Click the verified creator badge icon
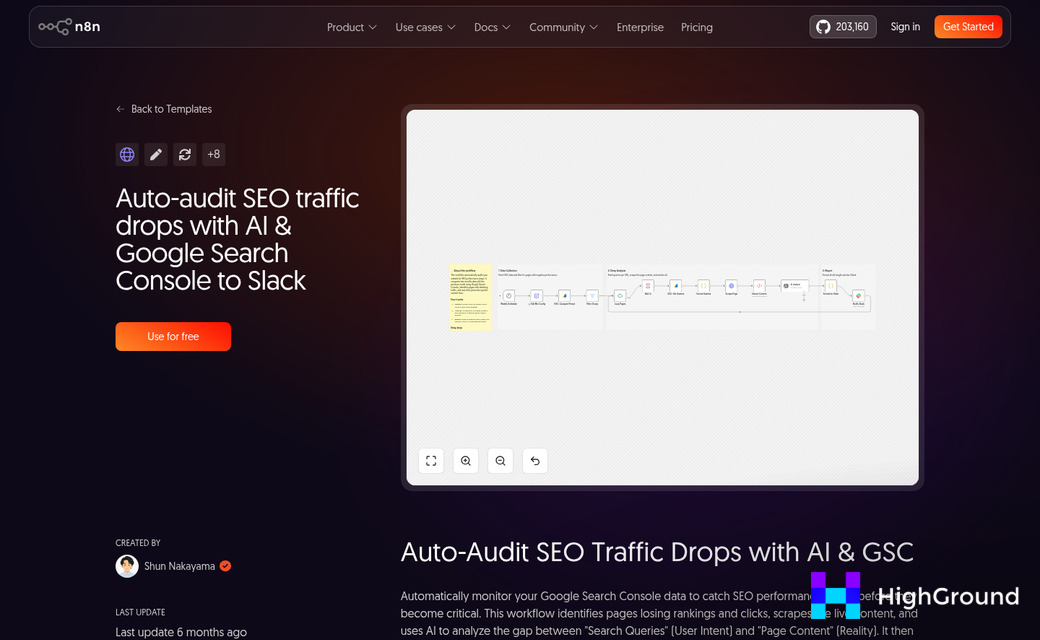The image size is (1040, 640). [x=226, y=566]
